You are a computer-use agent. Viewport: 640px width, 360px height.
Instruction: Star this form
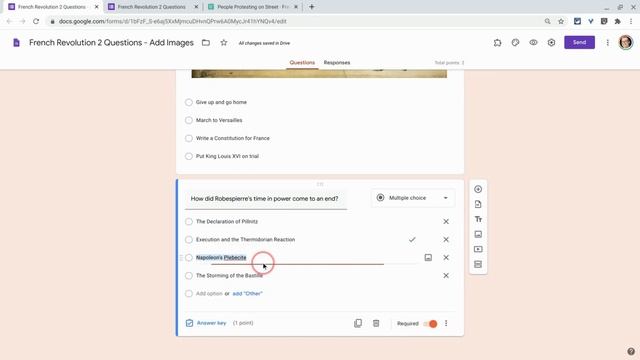point(224,42)
